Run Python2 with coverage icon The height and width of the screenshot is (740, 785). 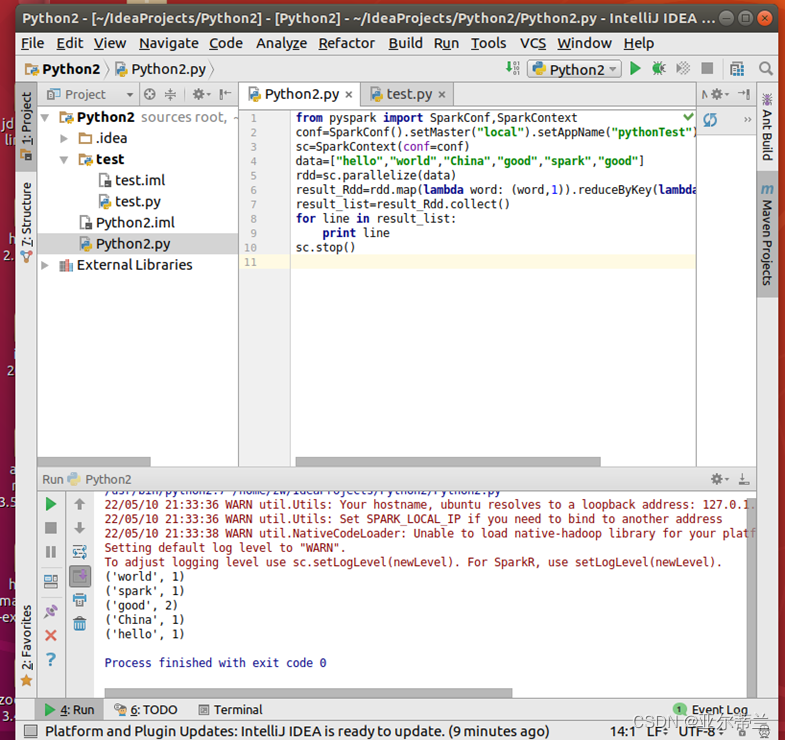683,69
